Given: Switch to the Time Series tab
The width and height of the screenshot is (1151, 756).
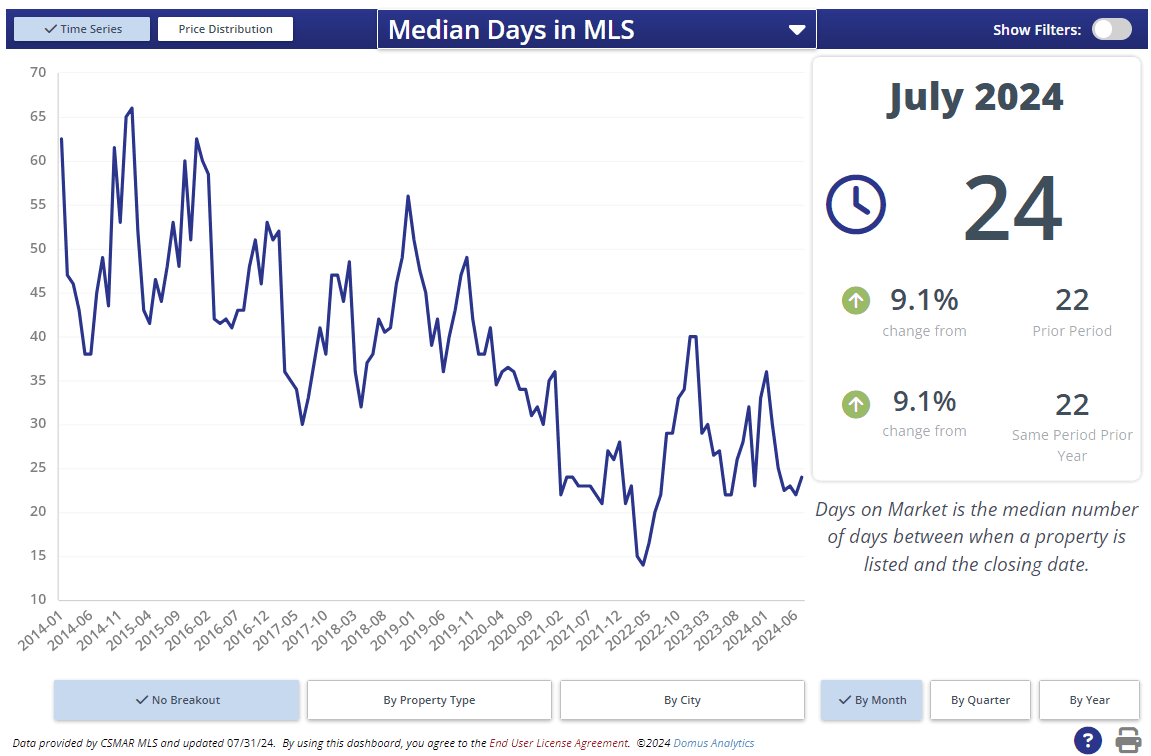Looking at the screenshot, I should pos(82,29).
